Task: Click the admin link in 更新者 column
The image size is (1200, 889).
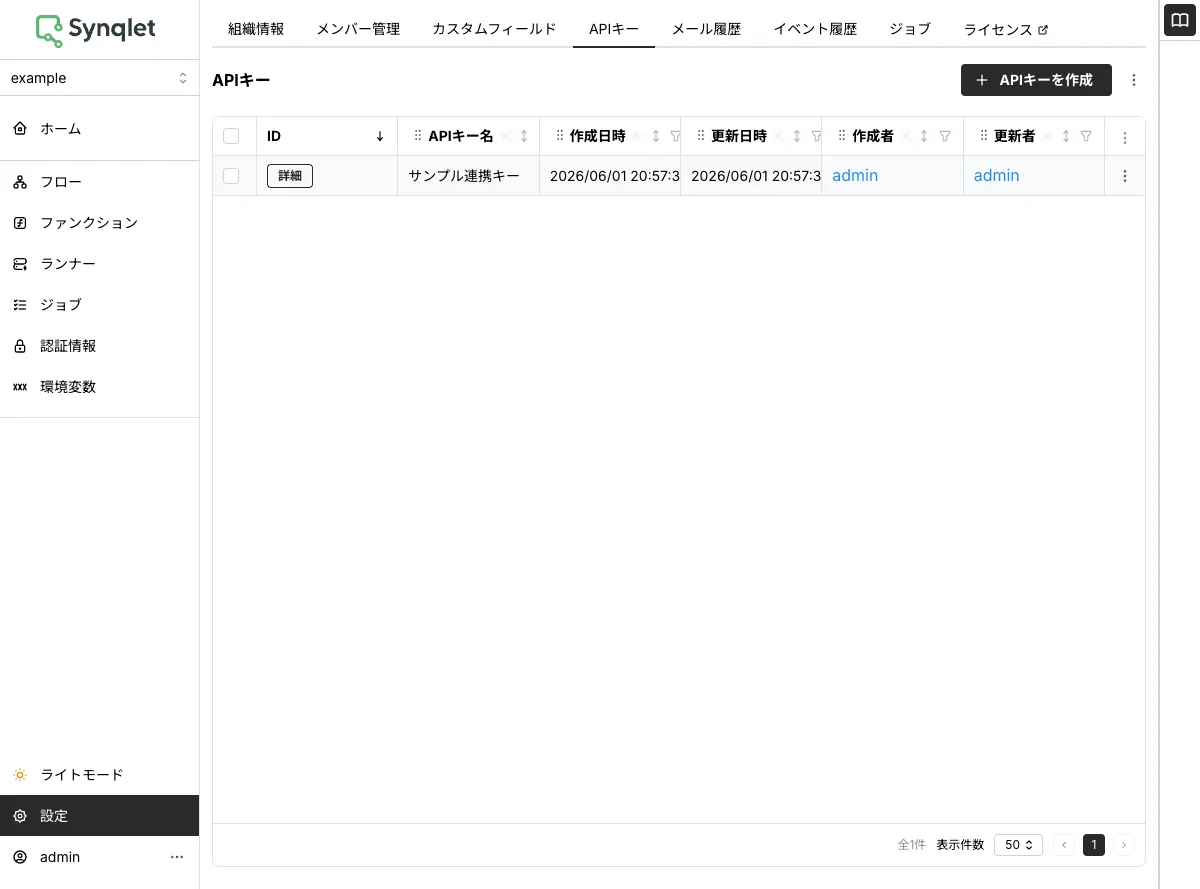Action: [x=997, y=176]
